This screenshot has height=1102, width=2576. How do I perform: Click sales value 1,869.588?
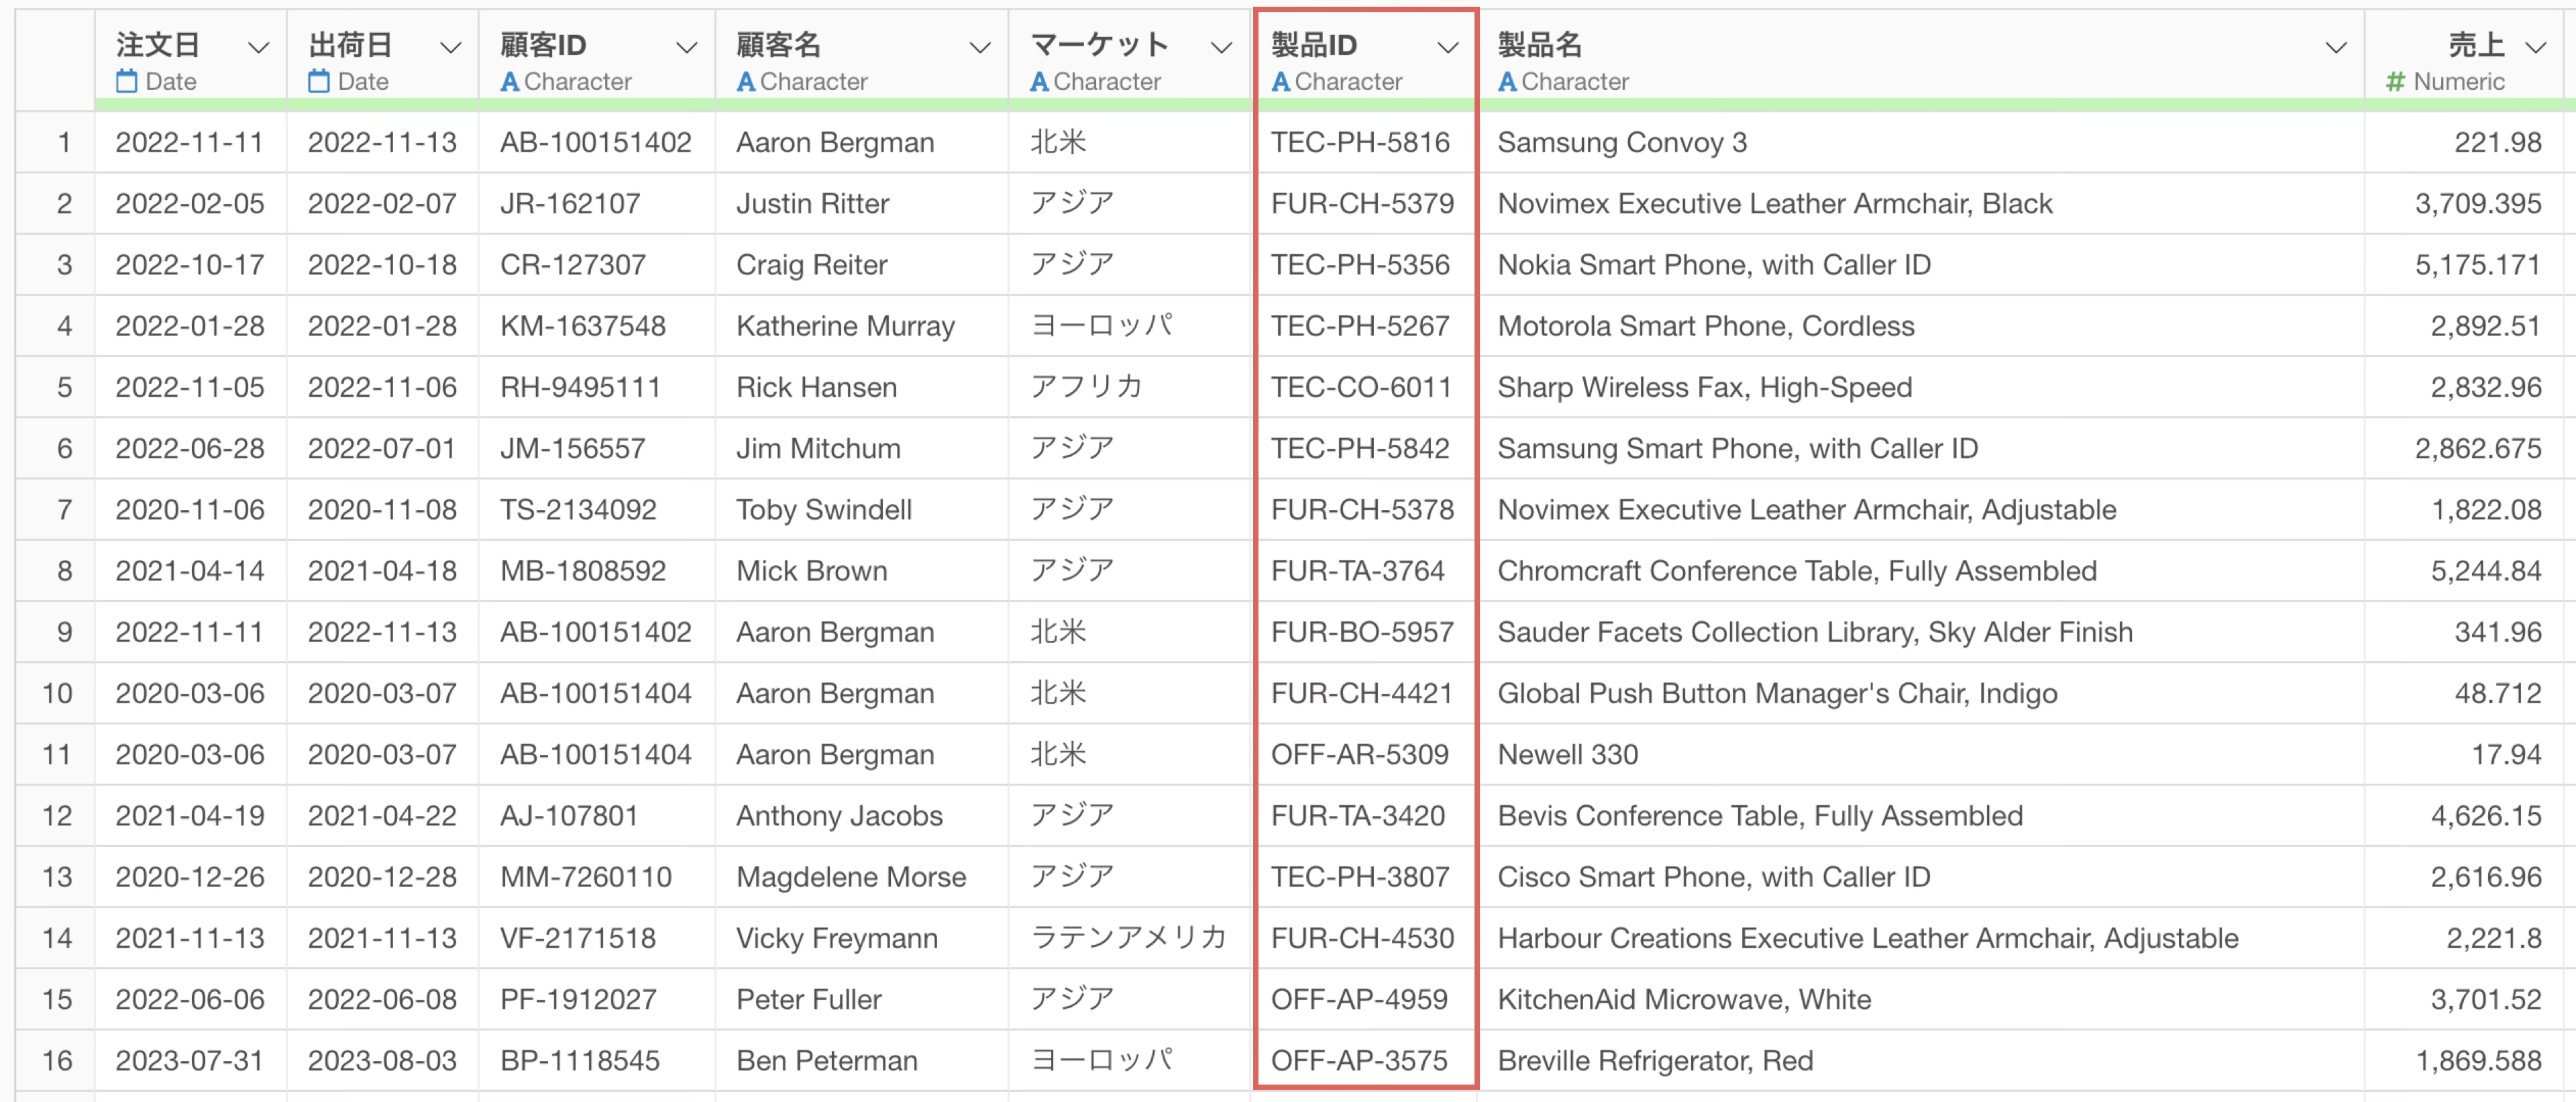[2478, 1061]
